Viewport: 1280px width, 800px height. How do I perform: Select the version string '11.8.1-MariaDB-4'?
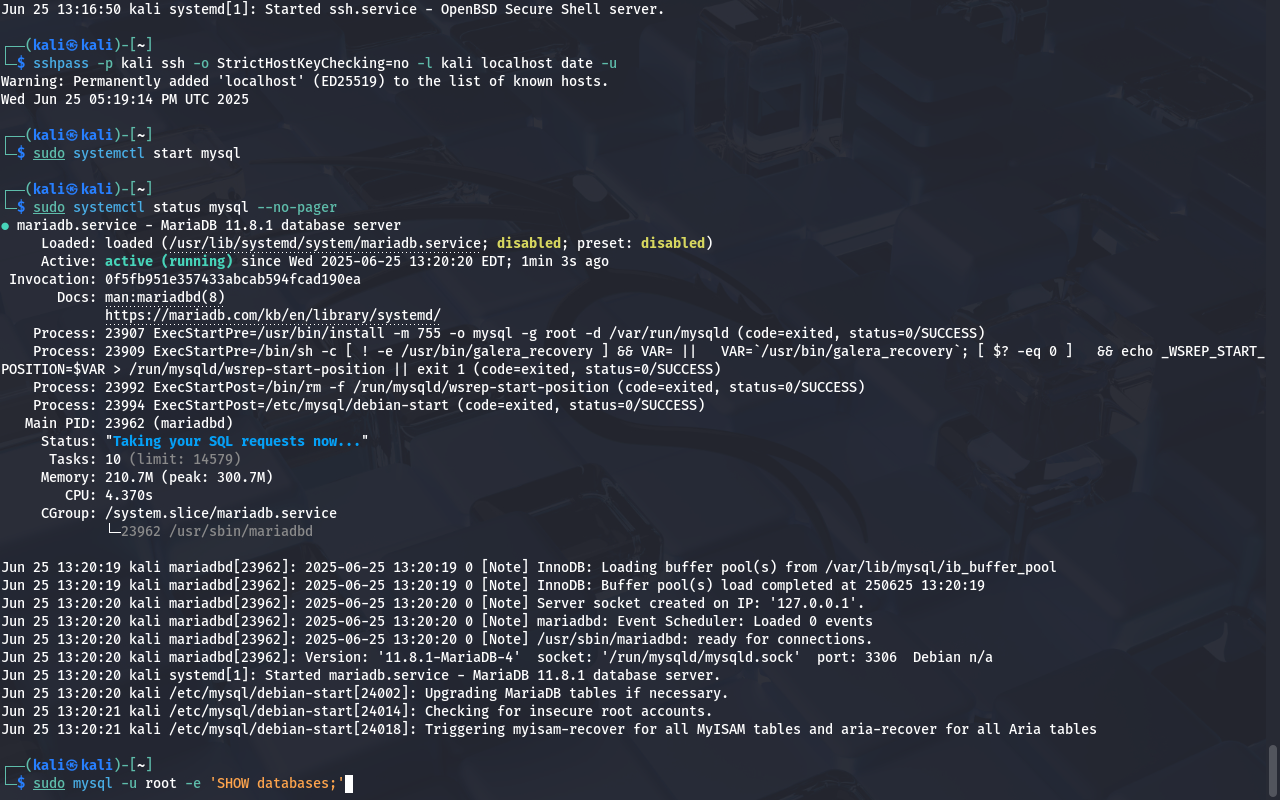(x=449, y=657)
